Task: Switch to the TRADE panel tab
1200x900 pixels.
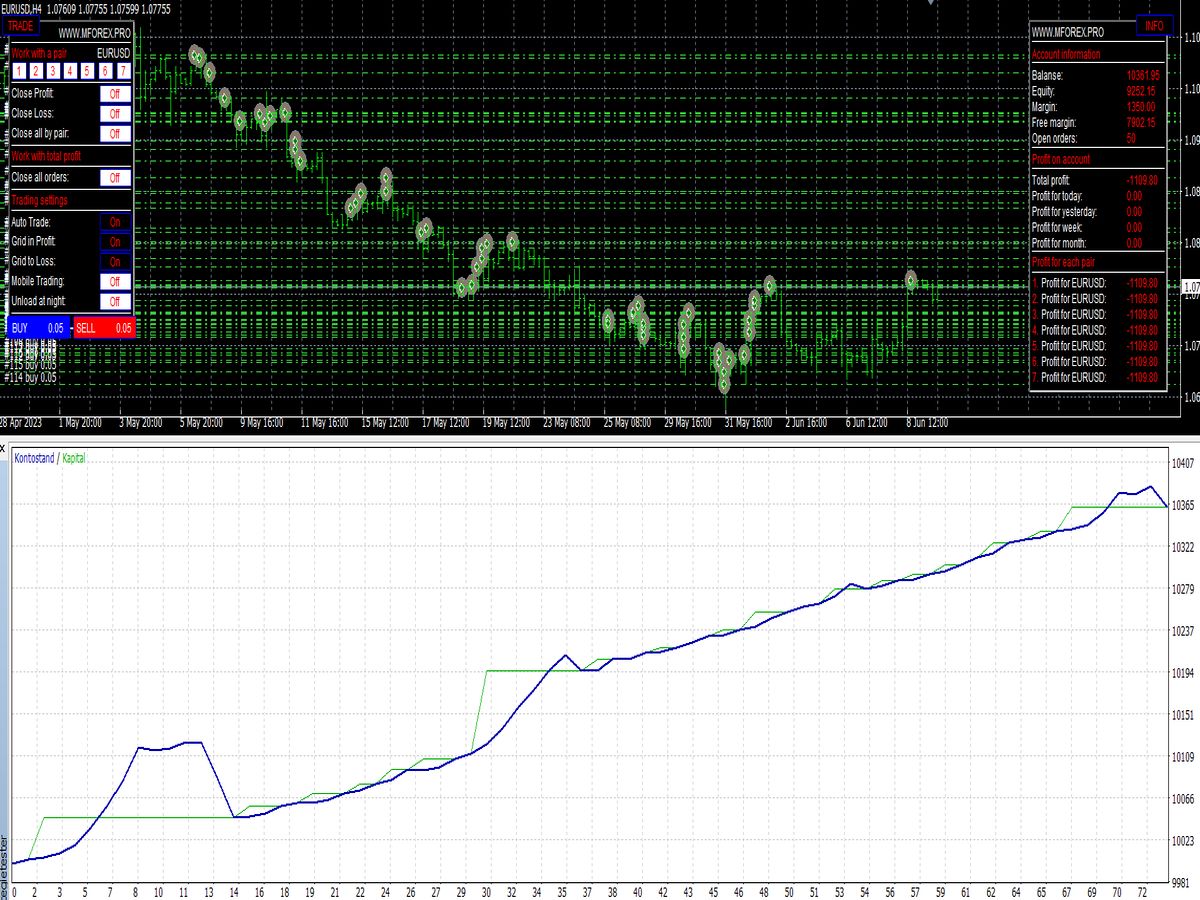Action: pyautogui.click(x=19, y=26)
